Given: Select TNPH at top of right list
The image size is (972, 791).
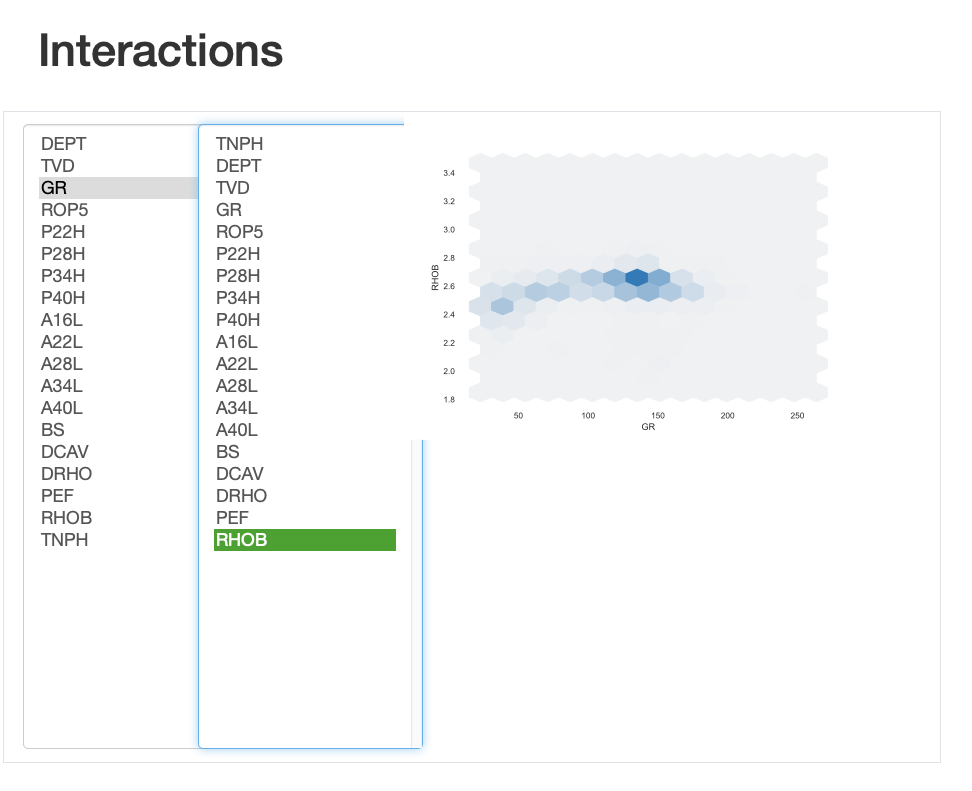Looking at the screenshot, I should (x=240, y=144).
